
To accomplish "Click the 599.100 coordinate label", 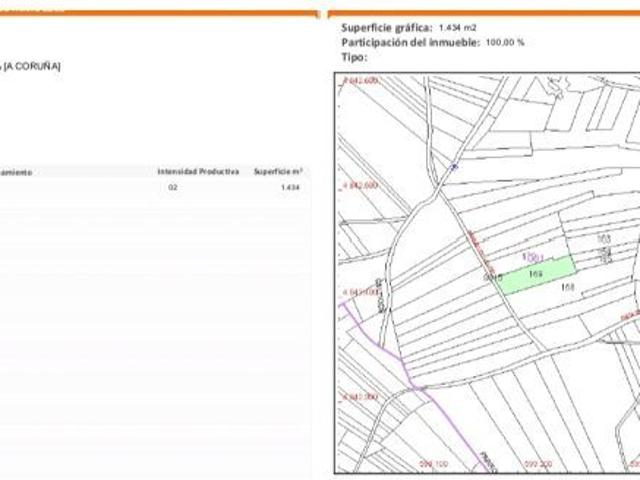I will (433, 464).
